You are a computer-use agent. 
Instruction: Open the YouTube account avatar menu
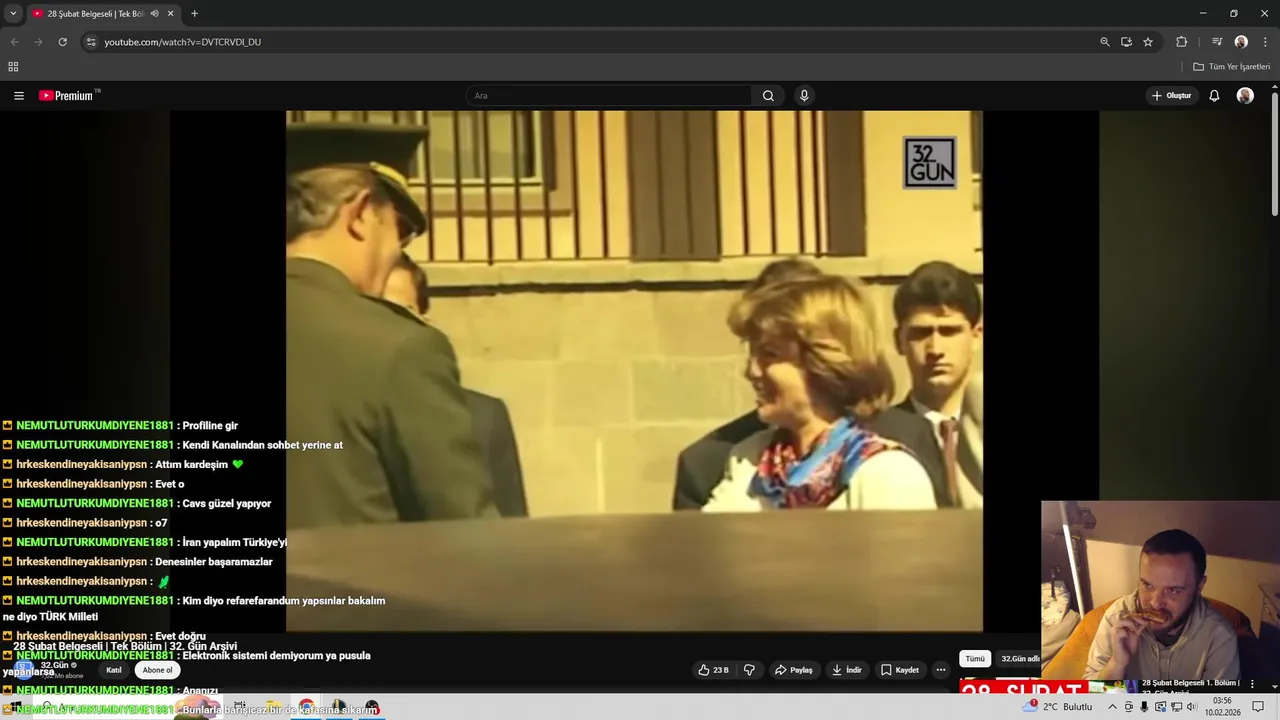(x=1245, y=96)
